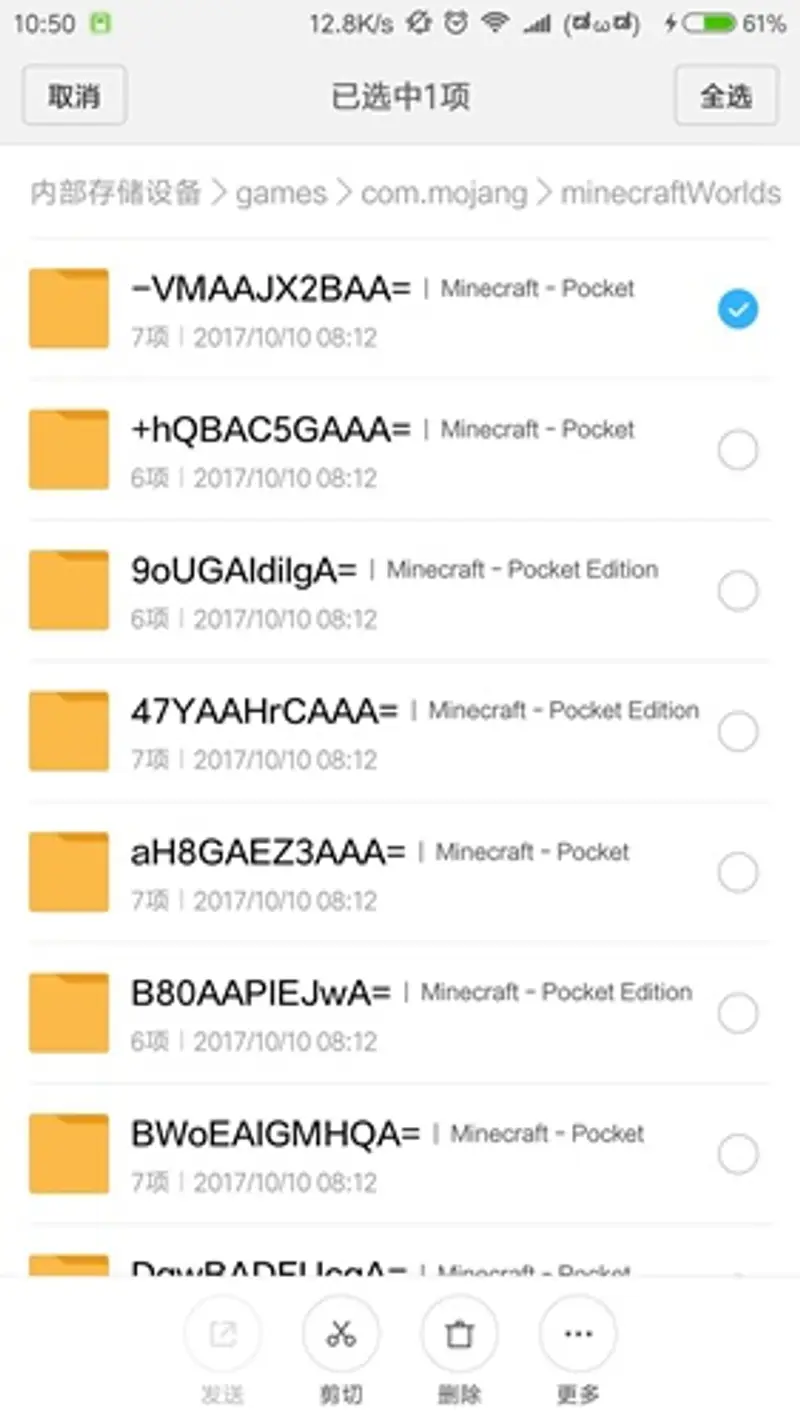
Task: Tap the delete (删除) trash icon
Action: click(x=459, y=1334)
